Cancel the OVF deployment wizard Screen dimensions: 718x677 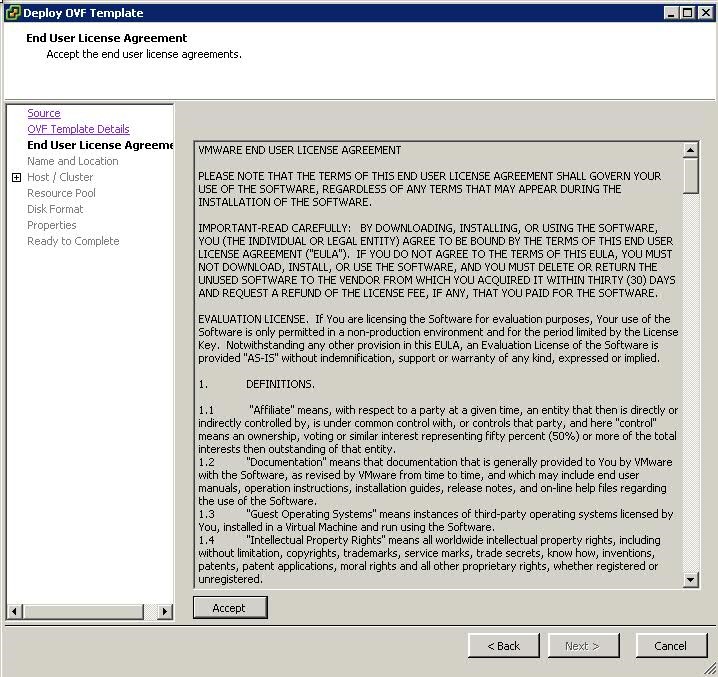pyautogui.click(x=671, y=646)
